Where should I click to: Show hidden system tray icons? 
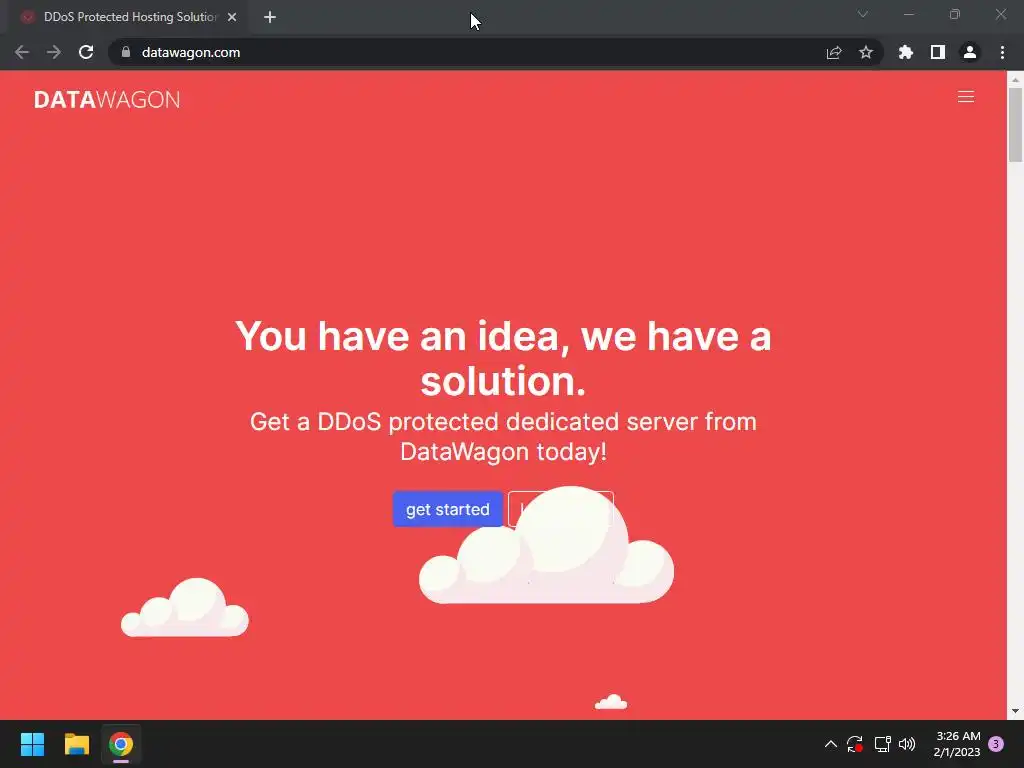(x=831, y=744)
